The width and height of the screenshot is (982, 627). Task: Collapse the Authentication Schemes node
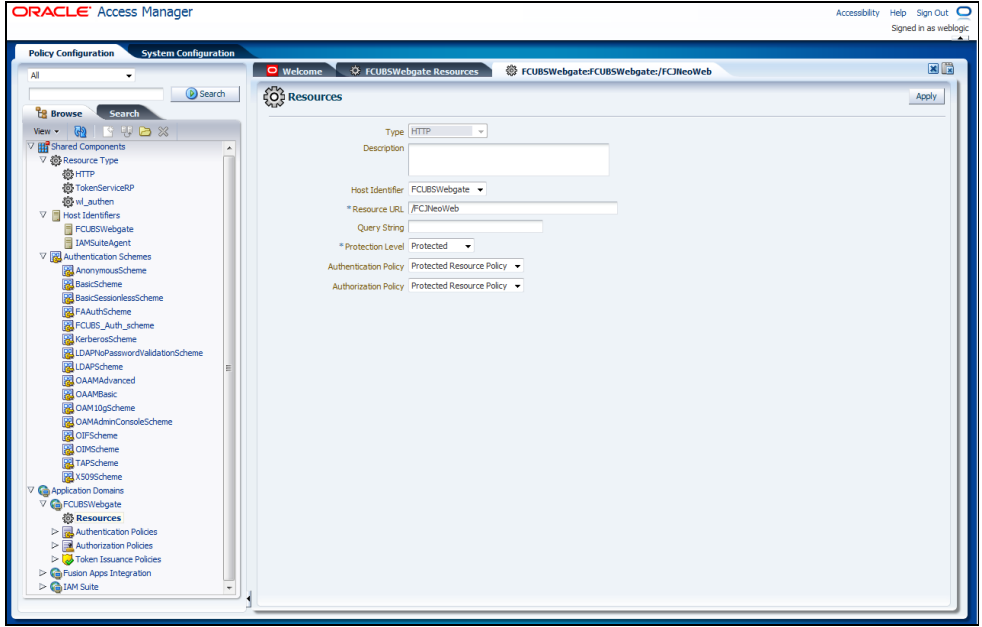point(43,256)
